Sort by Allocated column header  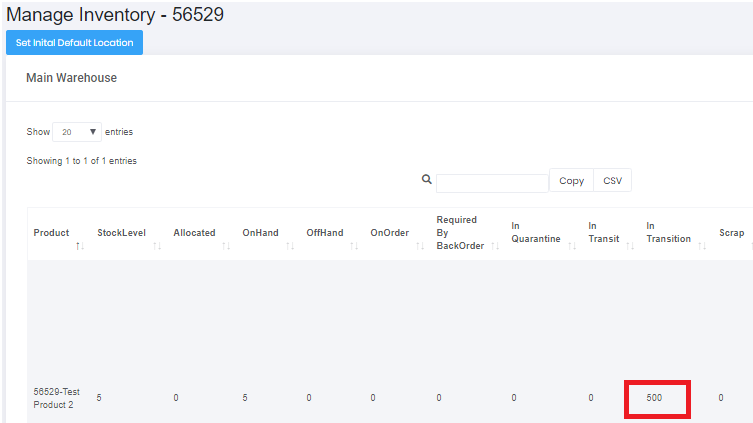click(x=194, y=233)
